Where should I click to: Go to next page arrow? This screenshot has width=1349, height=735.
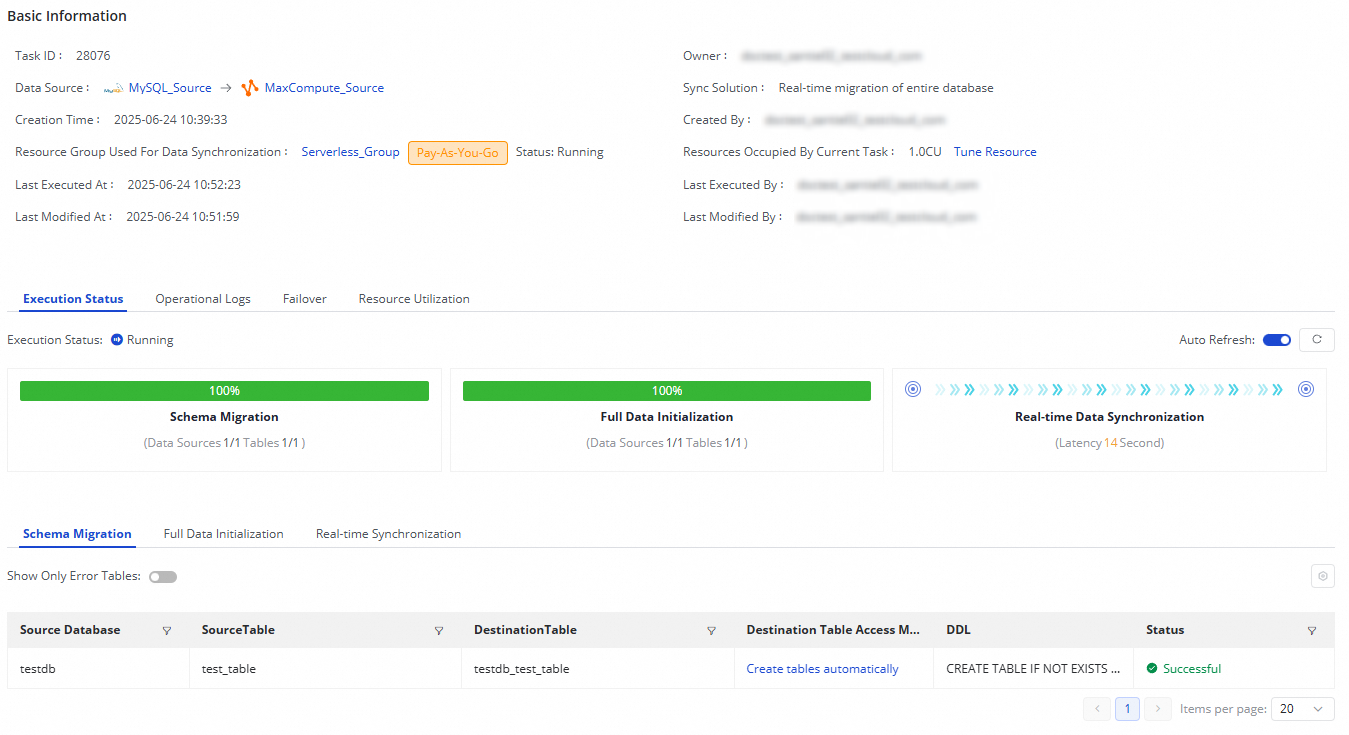[x=1158, y=709]
